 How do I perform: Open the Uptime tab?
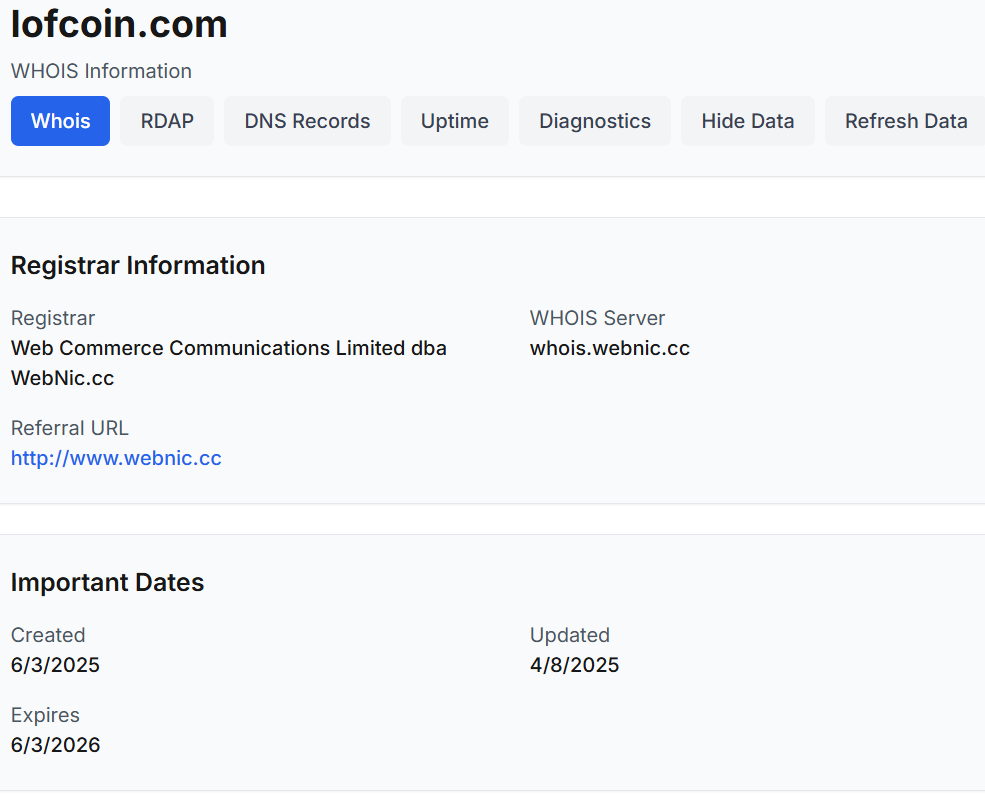coord(455,121)
